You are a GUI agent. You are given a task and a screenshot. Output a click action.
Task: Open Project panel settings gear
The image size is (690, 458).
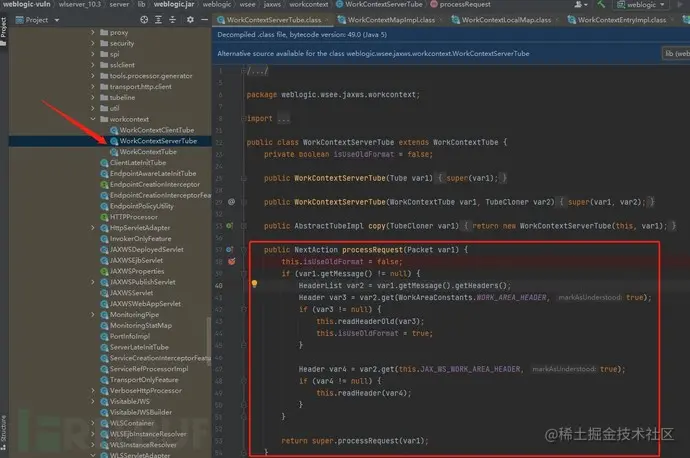[190, 20]
